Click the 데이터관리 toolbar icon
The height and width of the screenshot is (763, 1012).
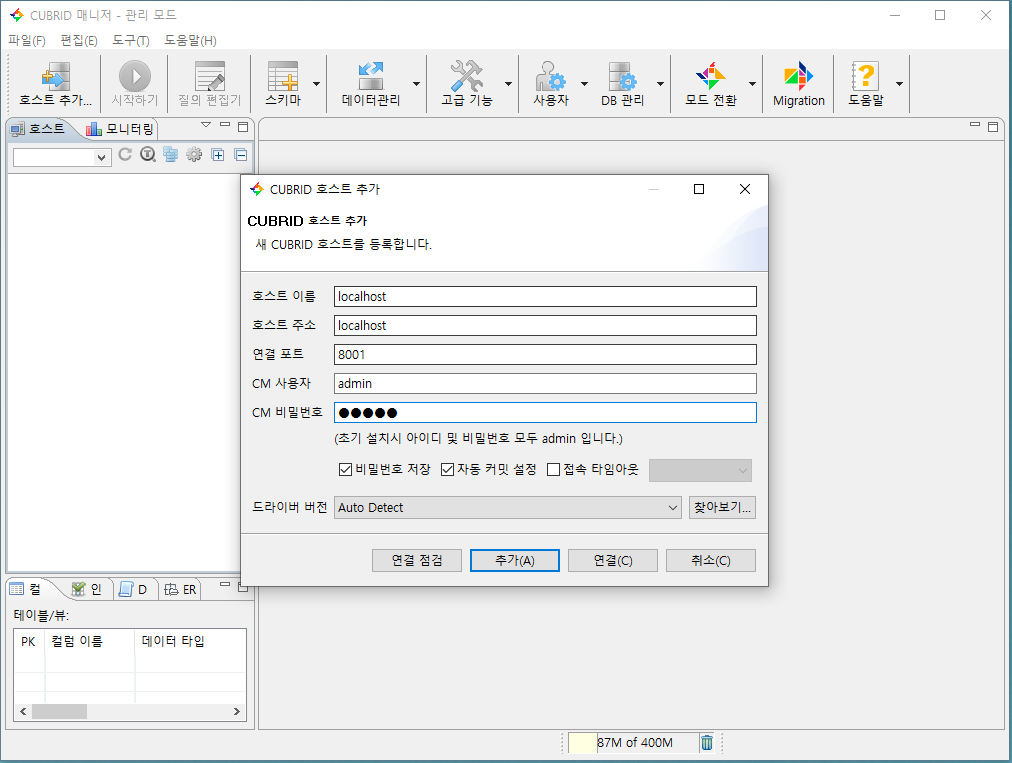click(x=371, y=76)
